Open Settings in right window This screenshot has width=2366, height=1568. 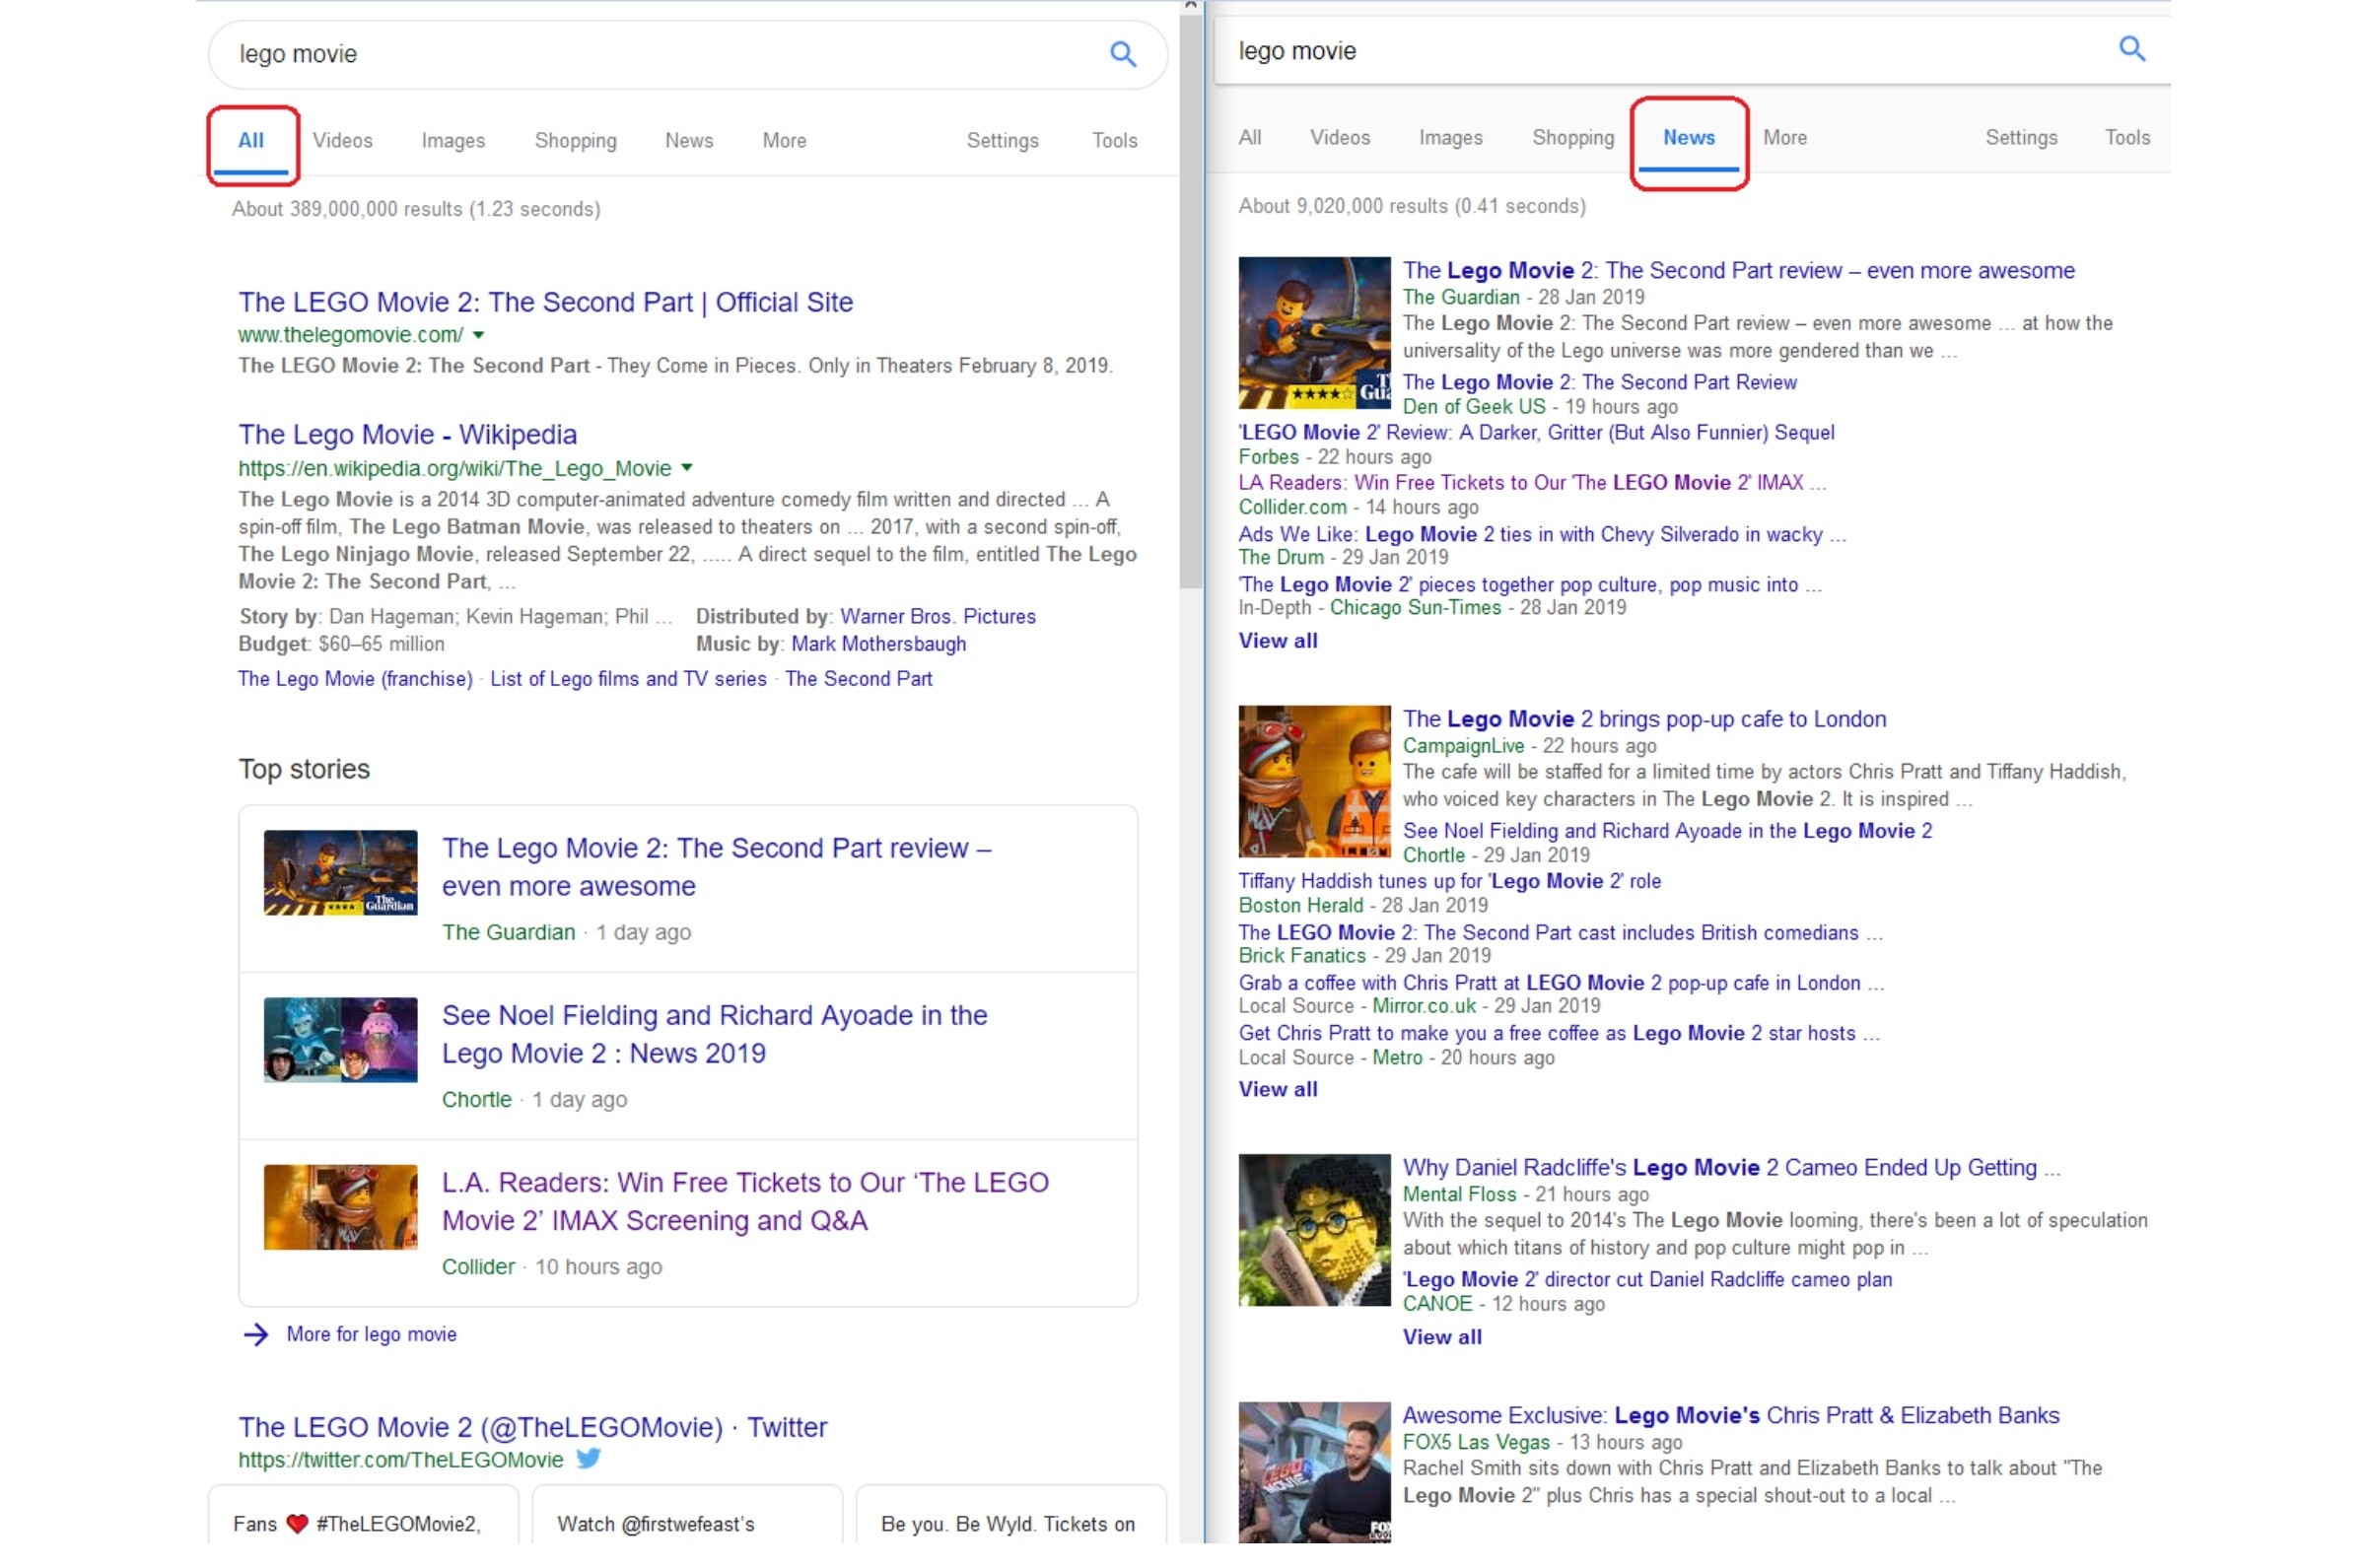pyautogui.click(x=2021, y=138)
